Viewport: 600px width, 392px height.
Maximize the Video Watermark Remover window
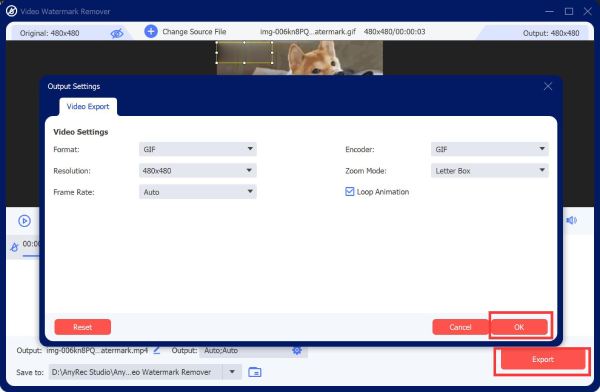point(569,11)
